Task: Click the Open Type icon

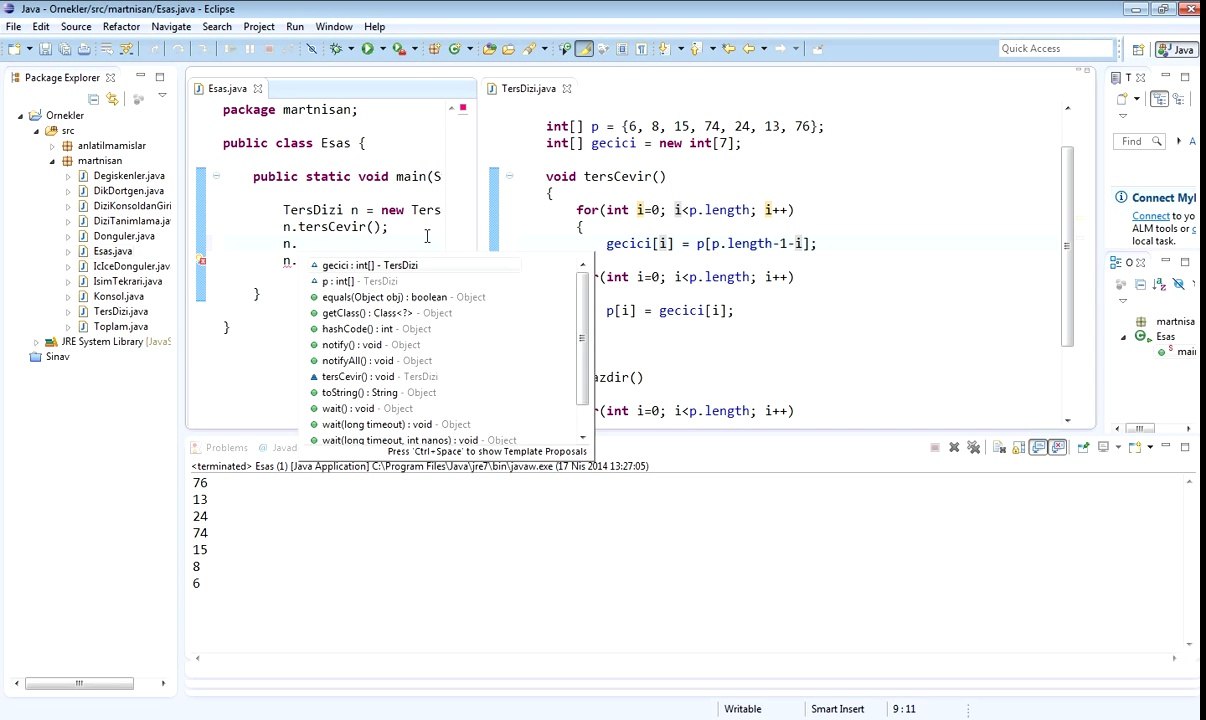Action: click(x=489, y=48)
